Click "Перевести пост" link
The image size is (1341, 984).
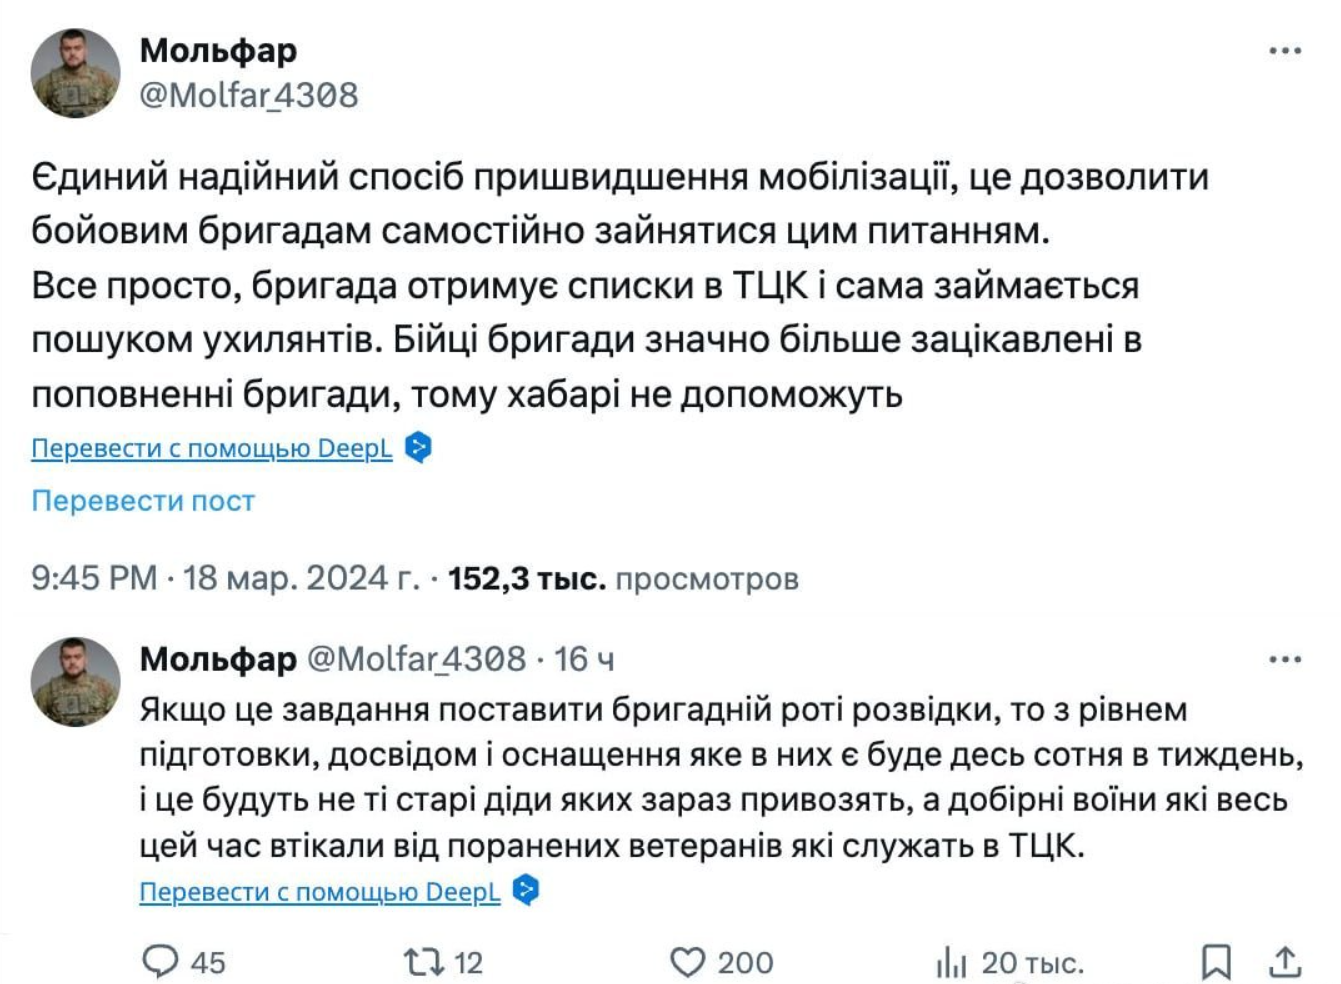tap(143, 500)
